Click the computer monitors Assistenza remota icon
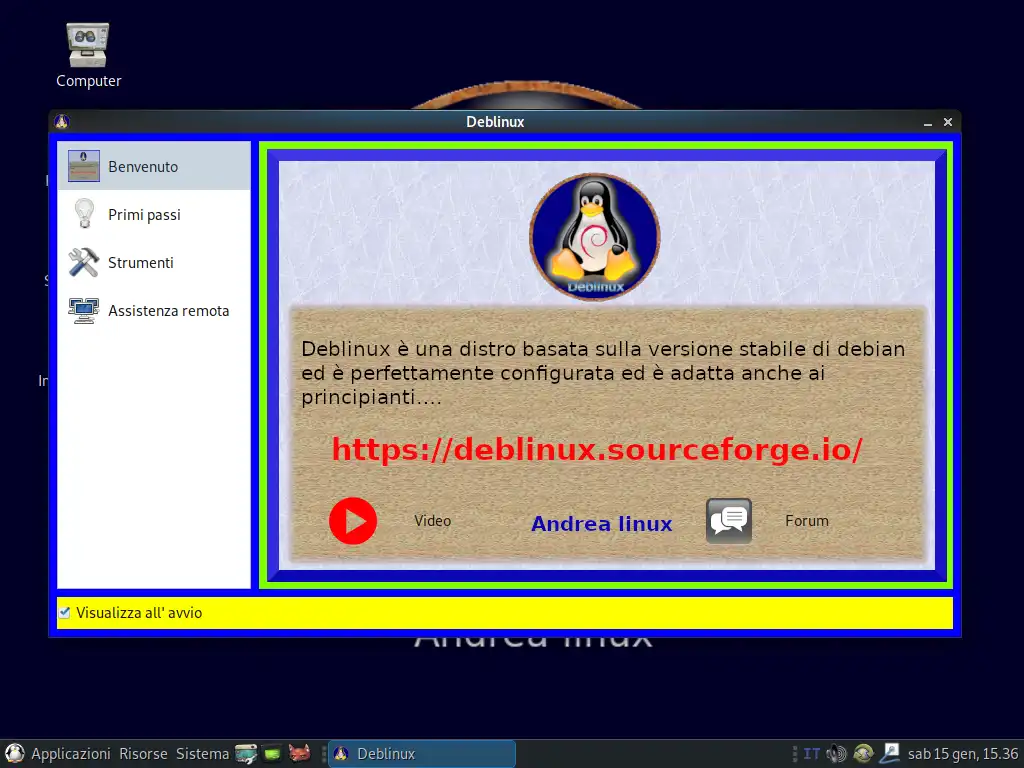The height and width of the screenshot is (768, 1024). click(x=84, y=311)
